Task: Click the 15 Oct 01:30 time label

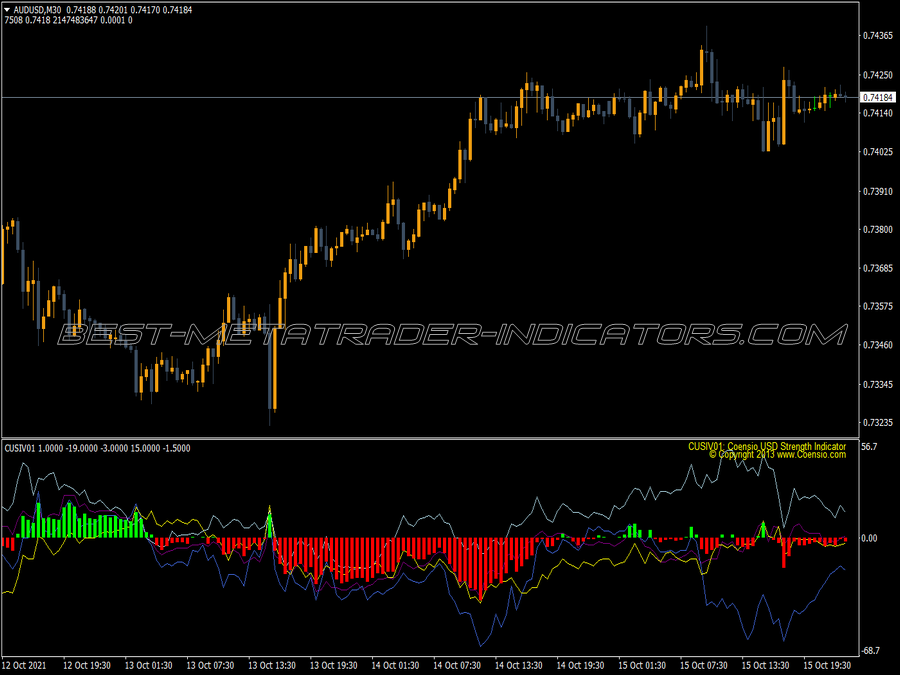Action: click(x=642, y=666)
